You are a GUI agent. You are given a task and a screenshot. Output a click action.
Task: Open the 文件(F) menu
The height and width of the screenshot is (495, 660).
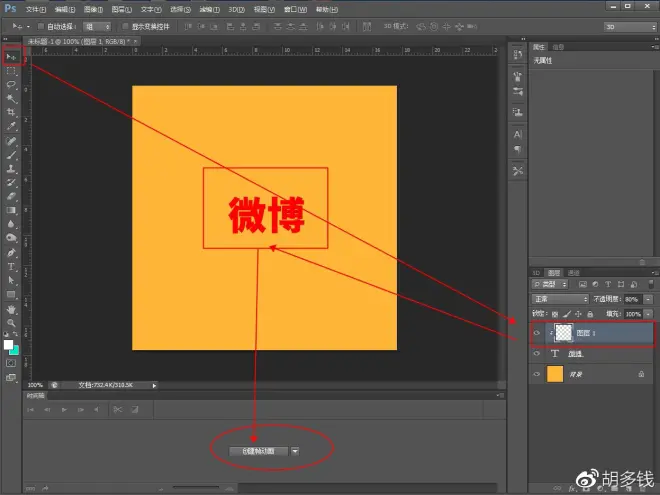click(x=36, y=9)
